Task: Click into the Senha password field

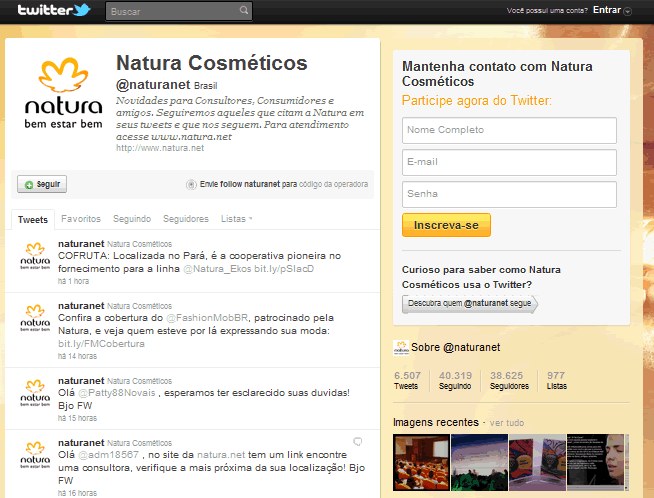Action: coord(509,193)
